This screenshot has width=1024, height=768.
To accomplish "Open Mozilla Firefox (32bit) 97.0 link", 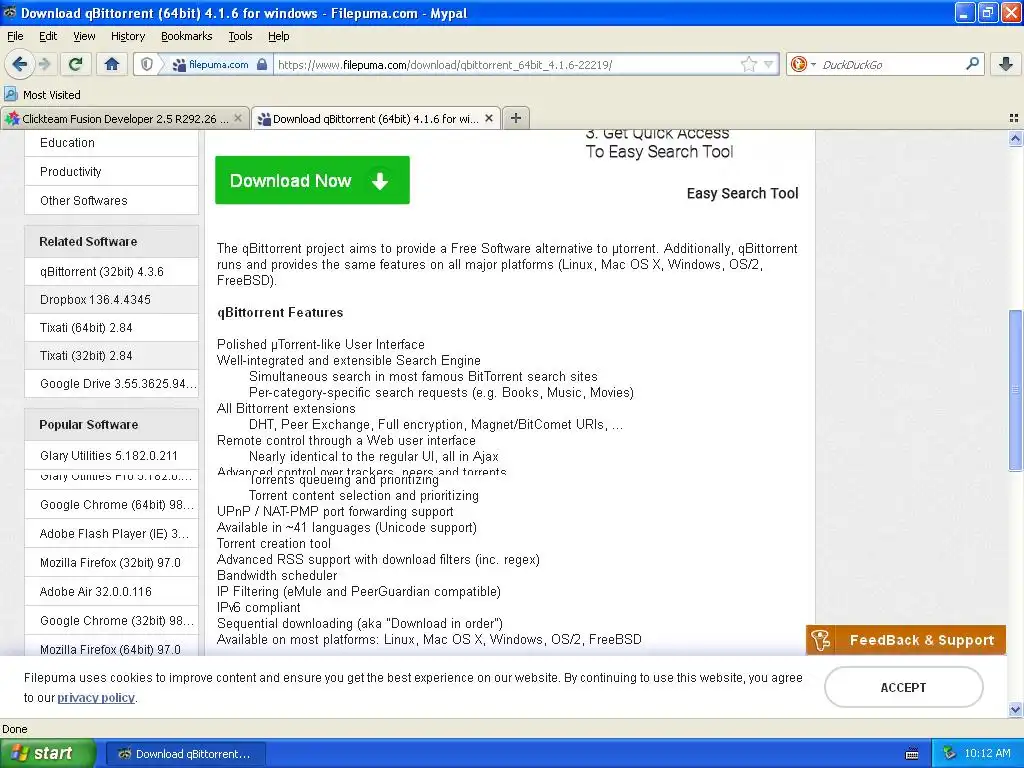I will point(111,562).
